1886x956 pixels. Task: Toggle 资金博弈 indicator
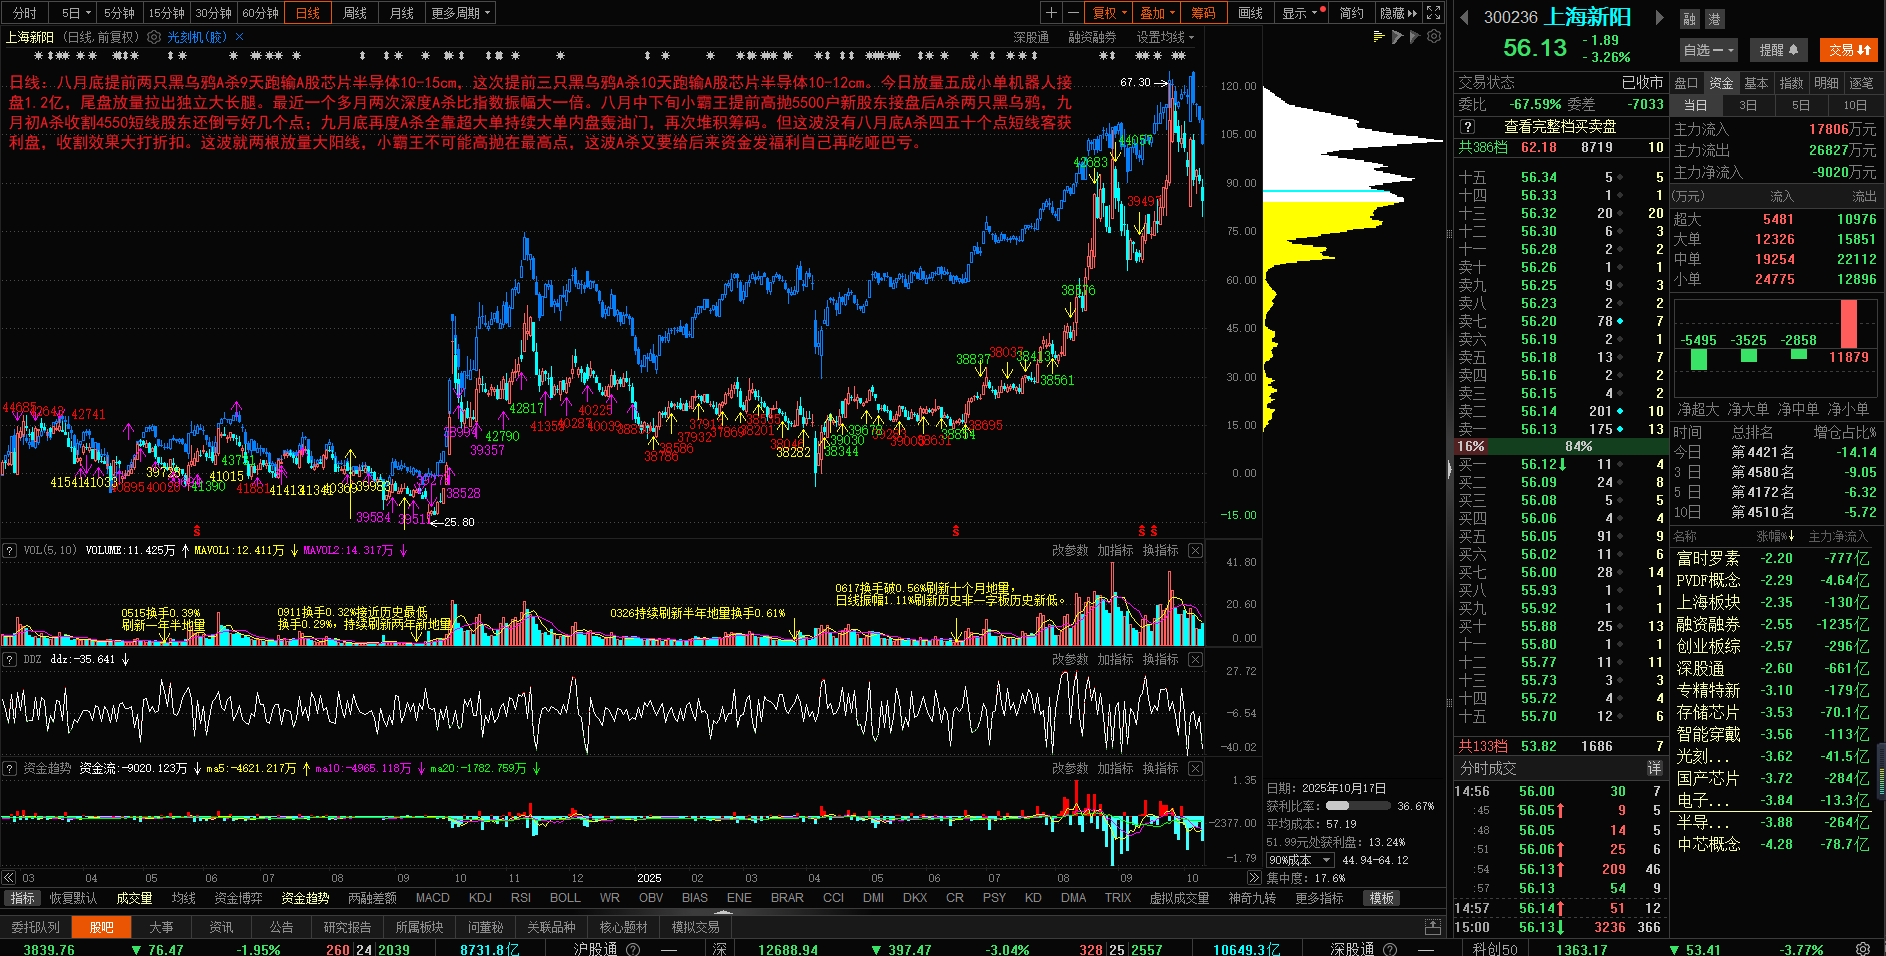238,898
